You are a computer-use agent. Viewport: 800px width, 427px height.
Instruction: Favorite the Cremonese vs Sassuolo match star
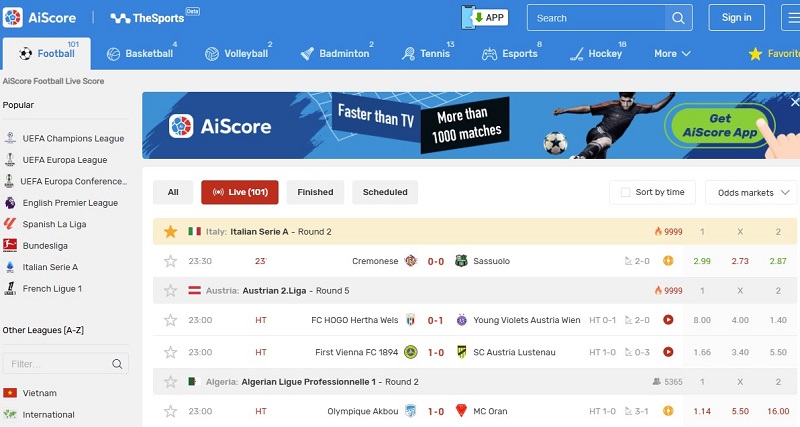[x=170, y=261]
